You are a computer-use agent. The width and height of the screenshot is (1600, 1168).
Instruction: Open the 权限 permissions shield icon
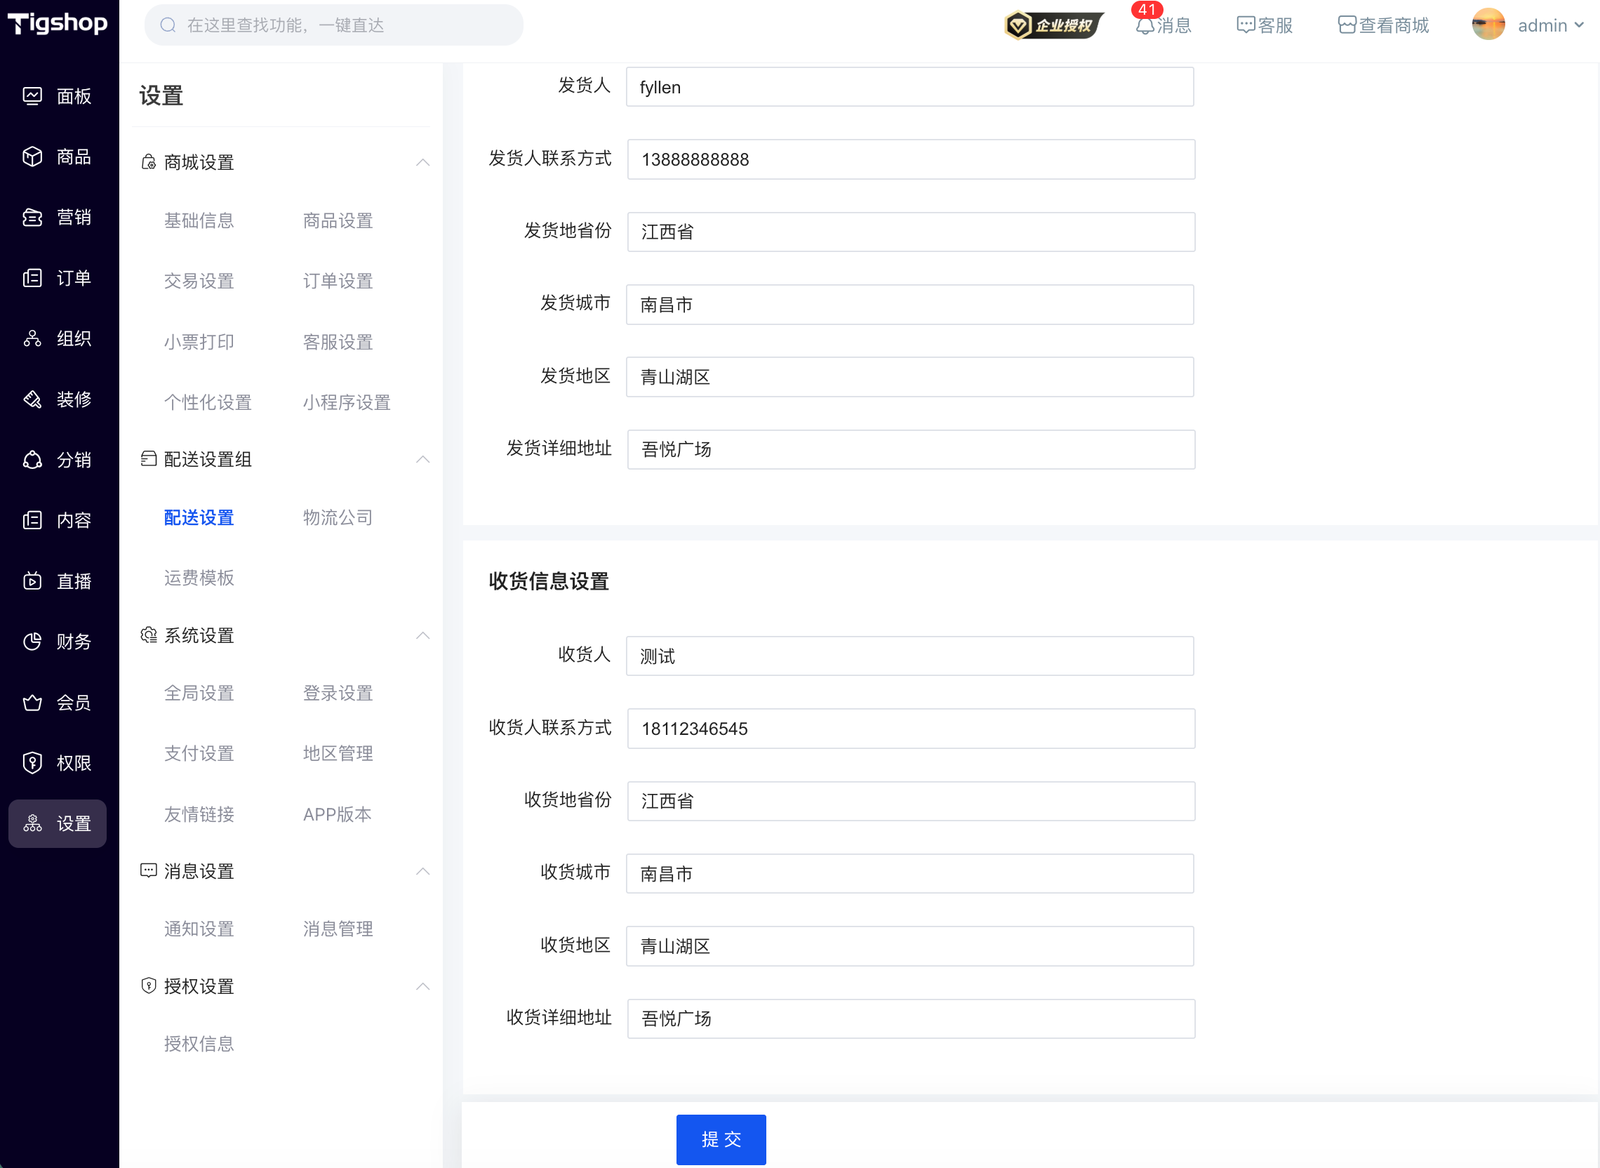(33, 763)
